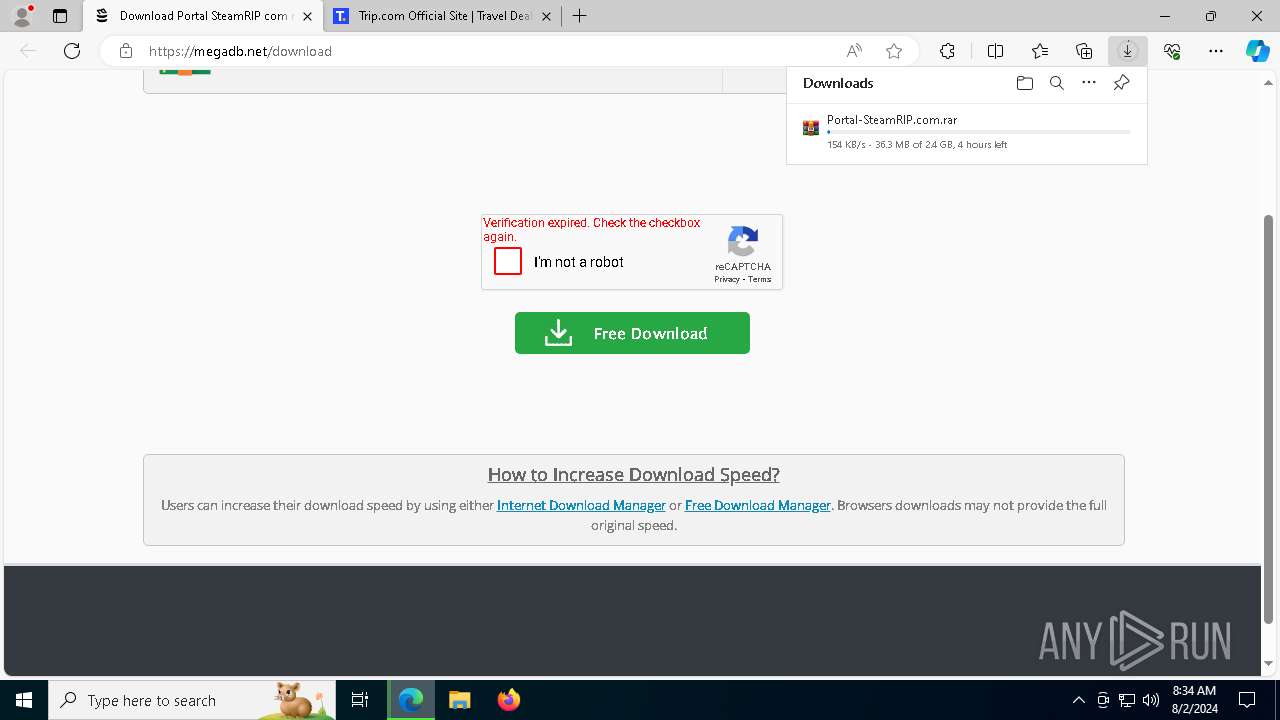
Task: Open the Copilot sidebar icon
Action: (x=1258, y=51)
